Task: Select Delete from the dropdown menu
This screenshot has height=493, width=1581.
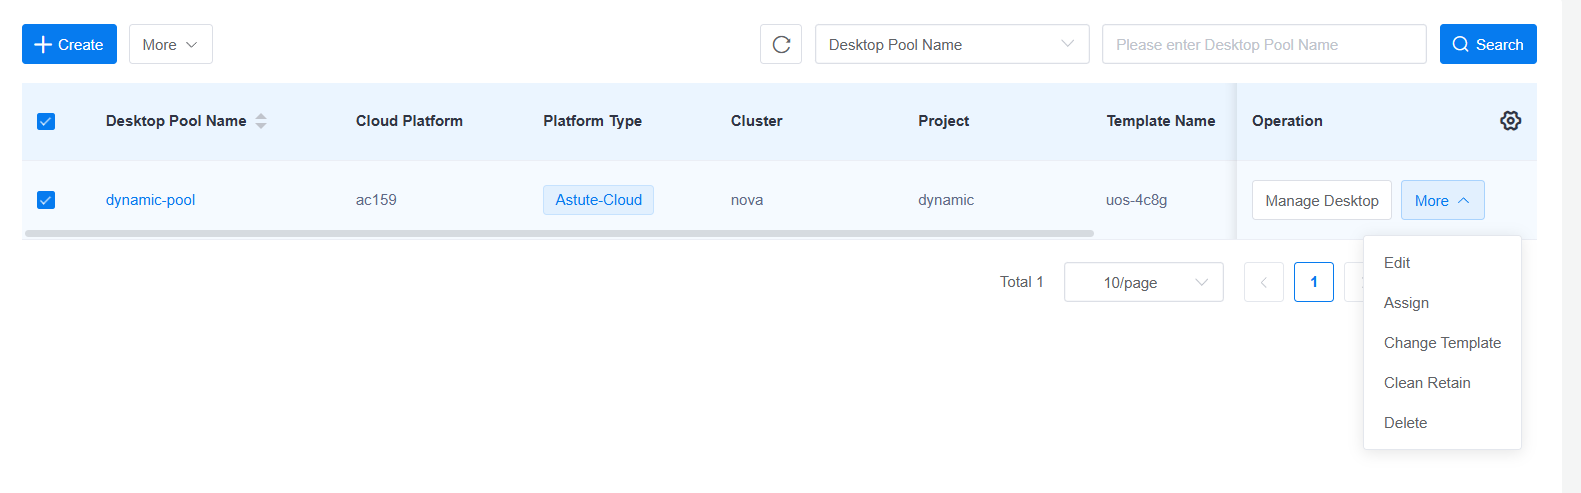Action: (1405, 423)
